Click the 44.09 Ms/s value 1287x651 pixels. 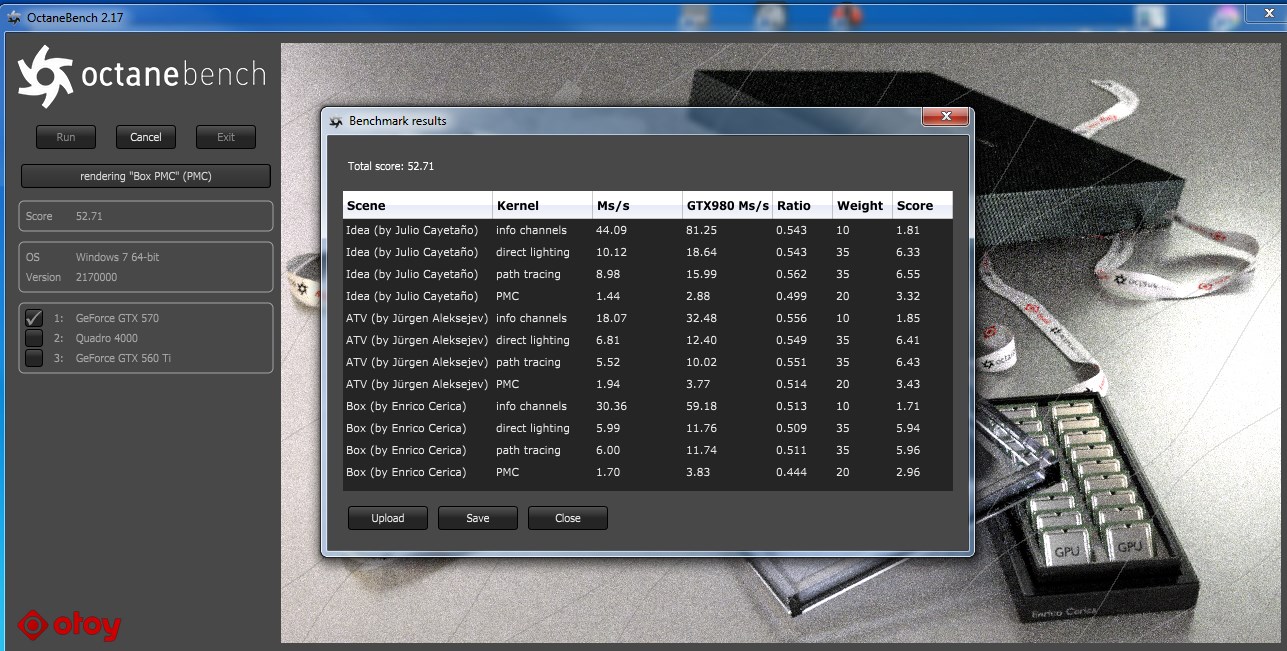pos(611,230)
